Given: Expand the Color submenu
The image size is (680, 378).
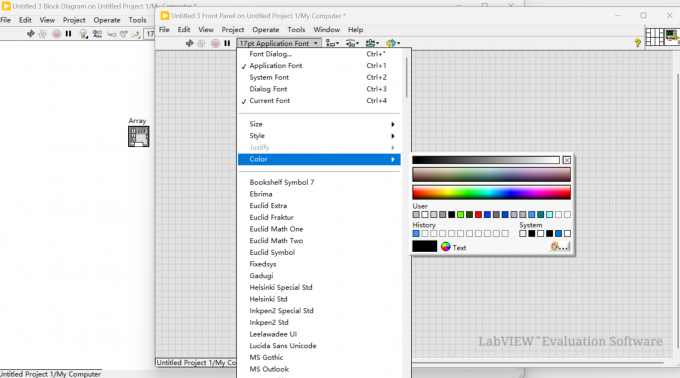Looking at the screenshot, I should point(319,159).
